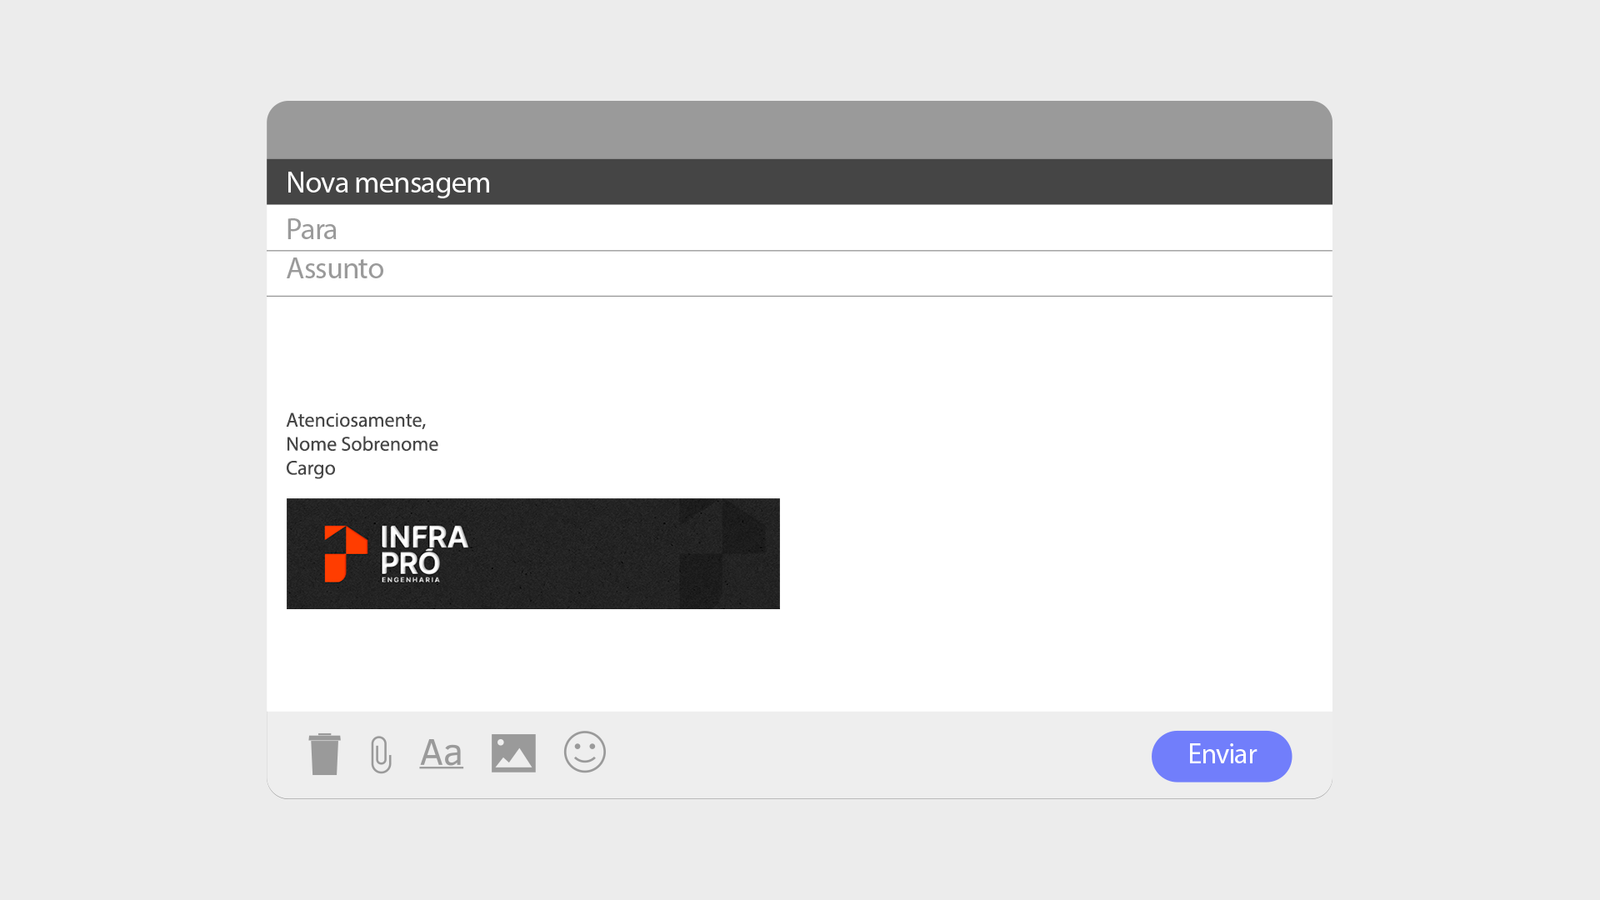Viewport: 1600px width, 900px height.
Task: Focus the Para recipient field
Action: pos(799,228)
